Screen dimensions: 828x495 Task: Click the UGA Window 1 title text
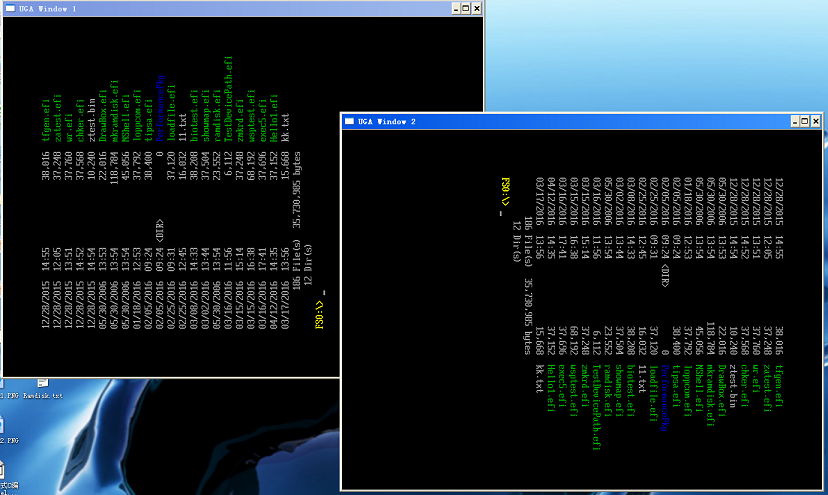[x=48, y=8]
